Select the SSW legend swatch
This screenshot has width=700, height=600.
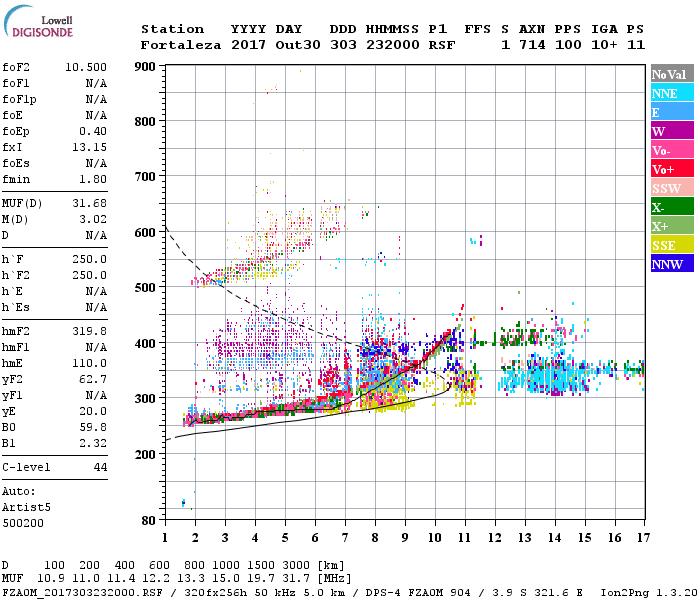pyautogui.click(x=672, y=188)
